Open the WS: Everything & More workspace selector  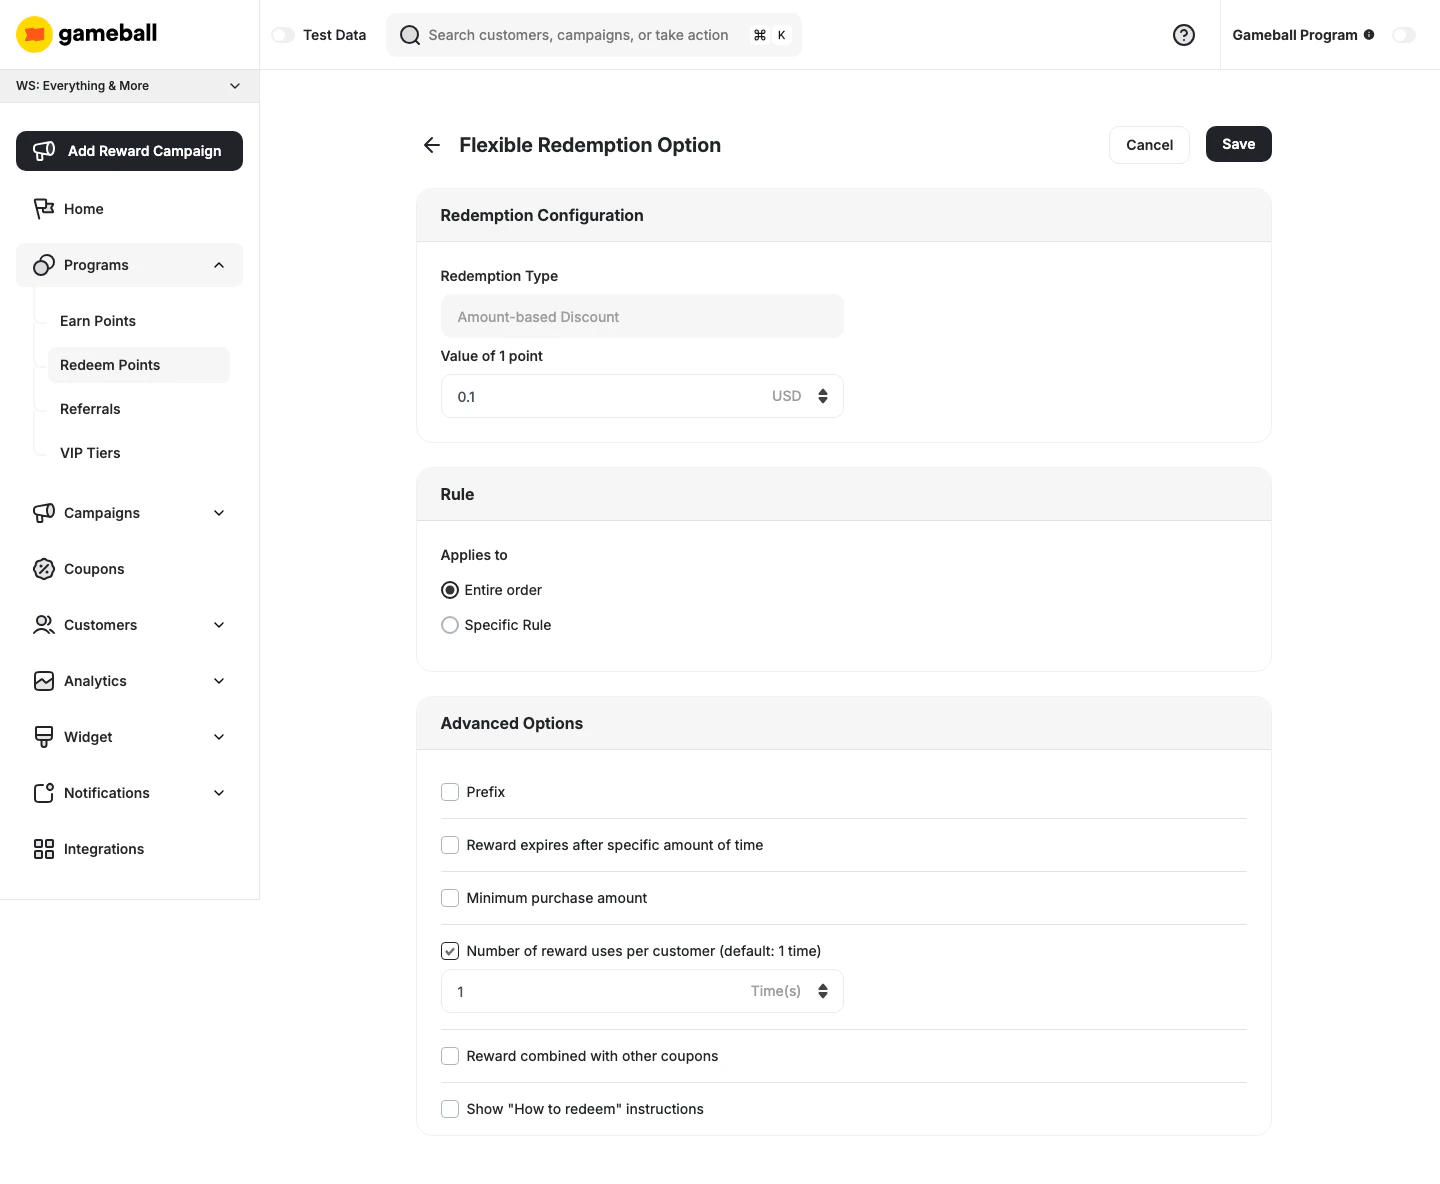point(129,86)
